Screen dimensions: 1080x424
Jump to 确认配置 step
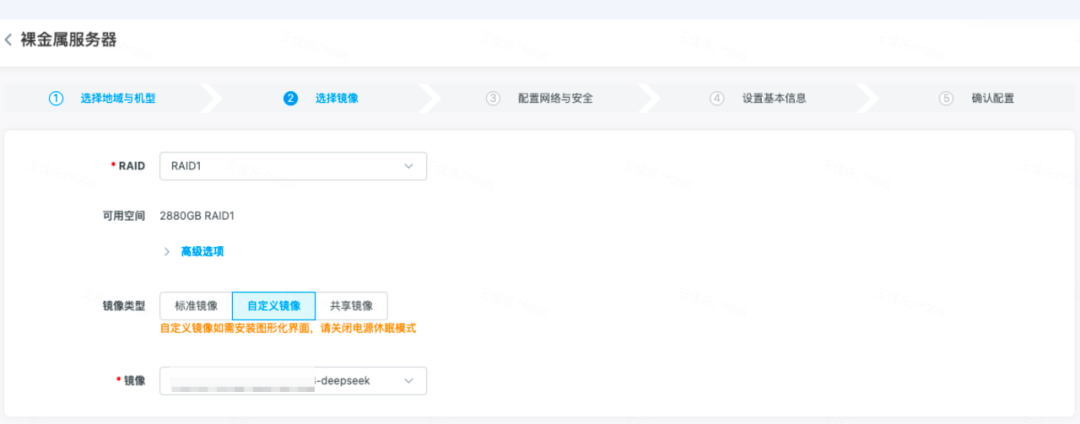pyautogui.click(x=992, y=98)
